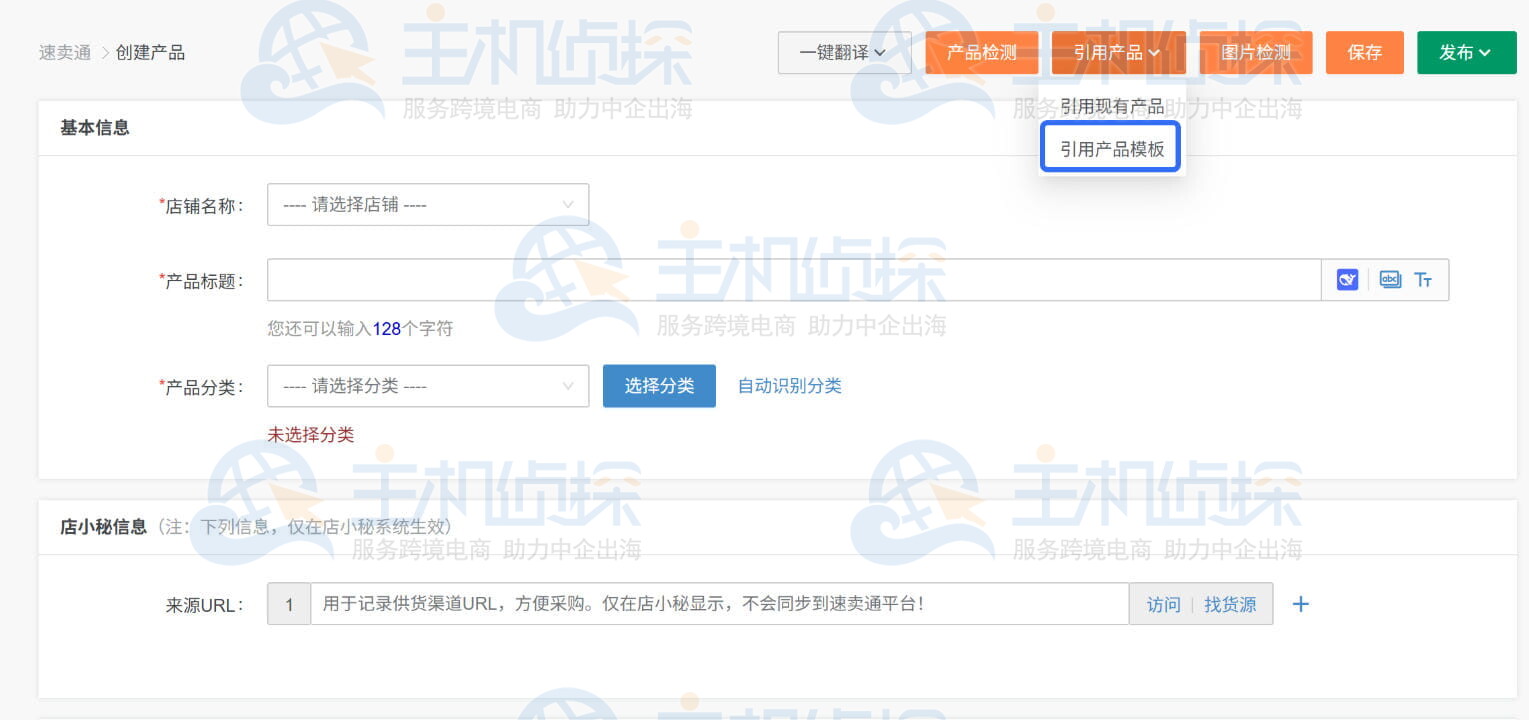The width and height of the screenshot is (1529, 720).
Task: Click the 找货源 link
Action: tap(1230, 604)
